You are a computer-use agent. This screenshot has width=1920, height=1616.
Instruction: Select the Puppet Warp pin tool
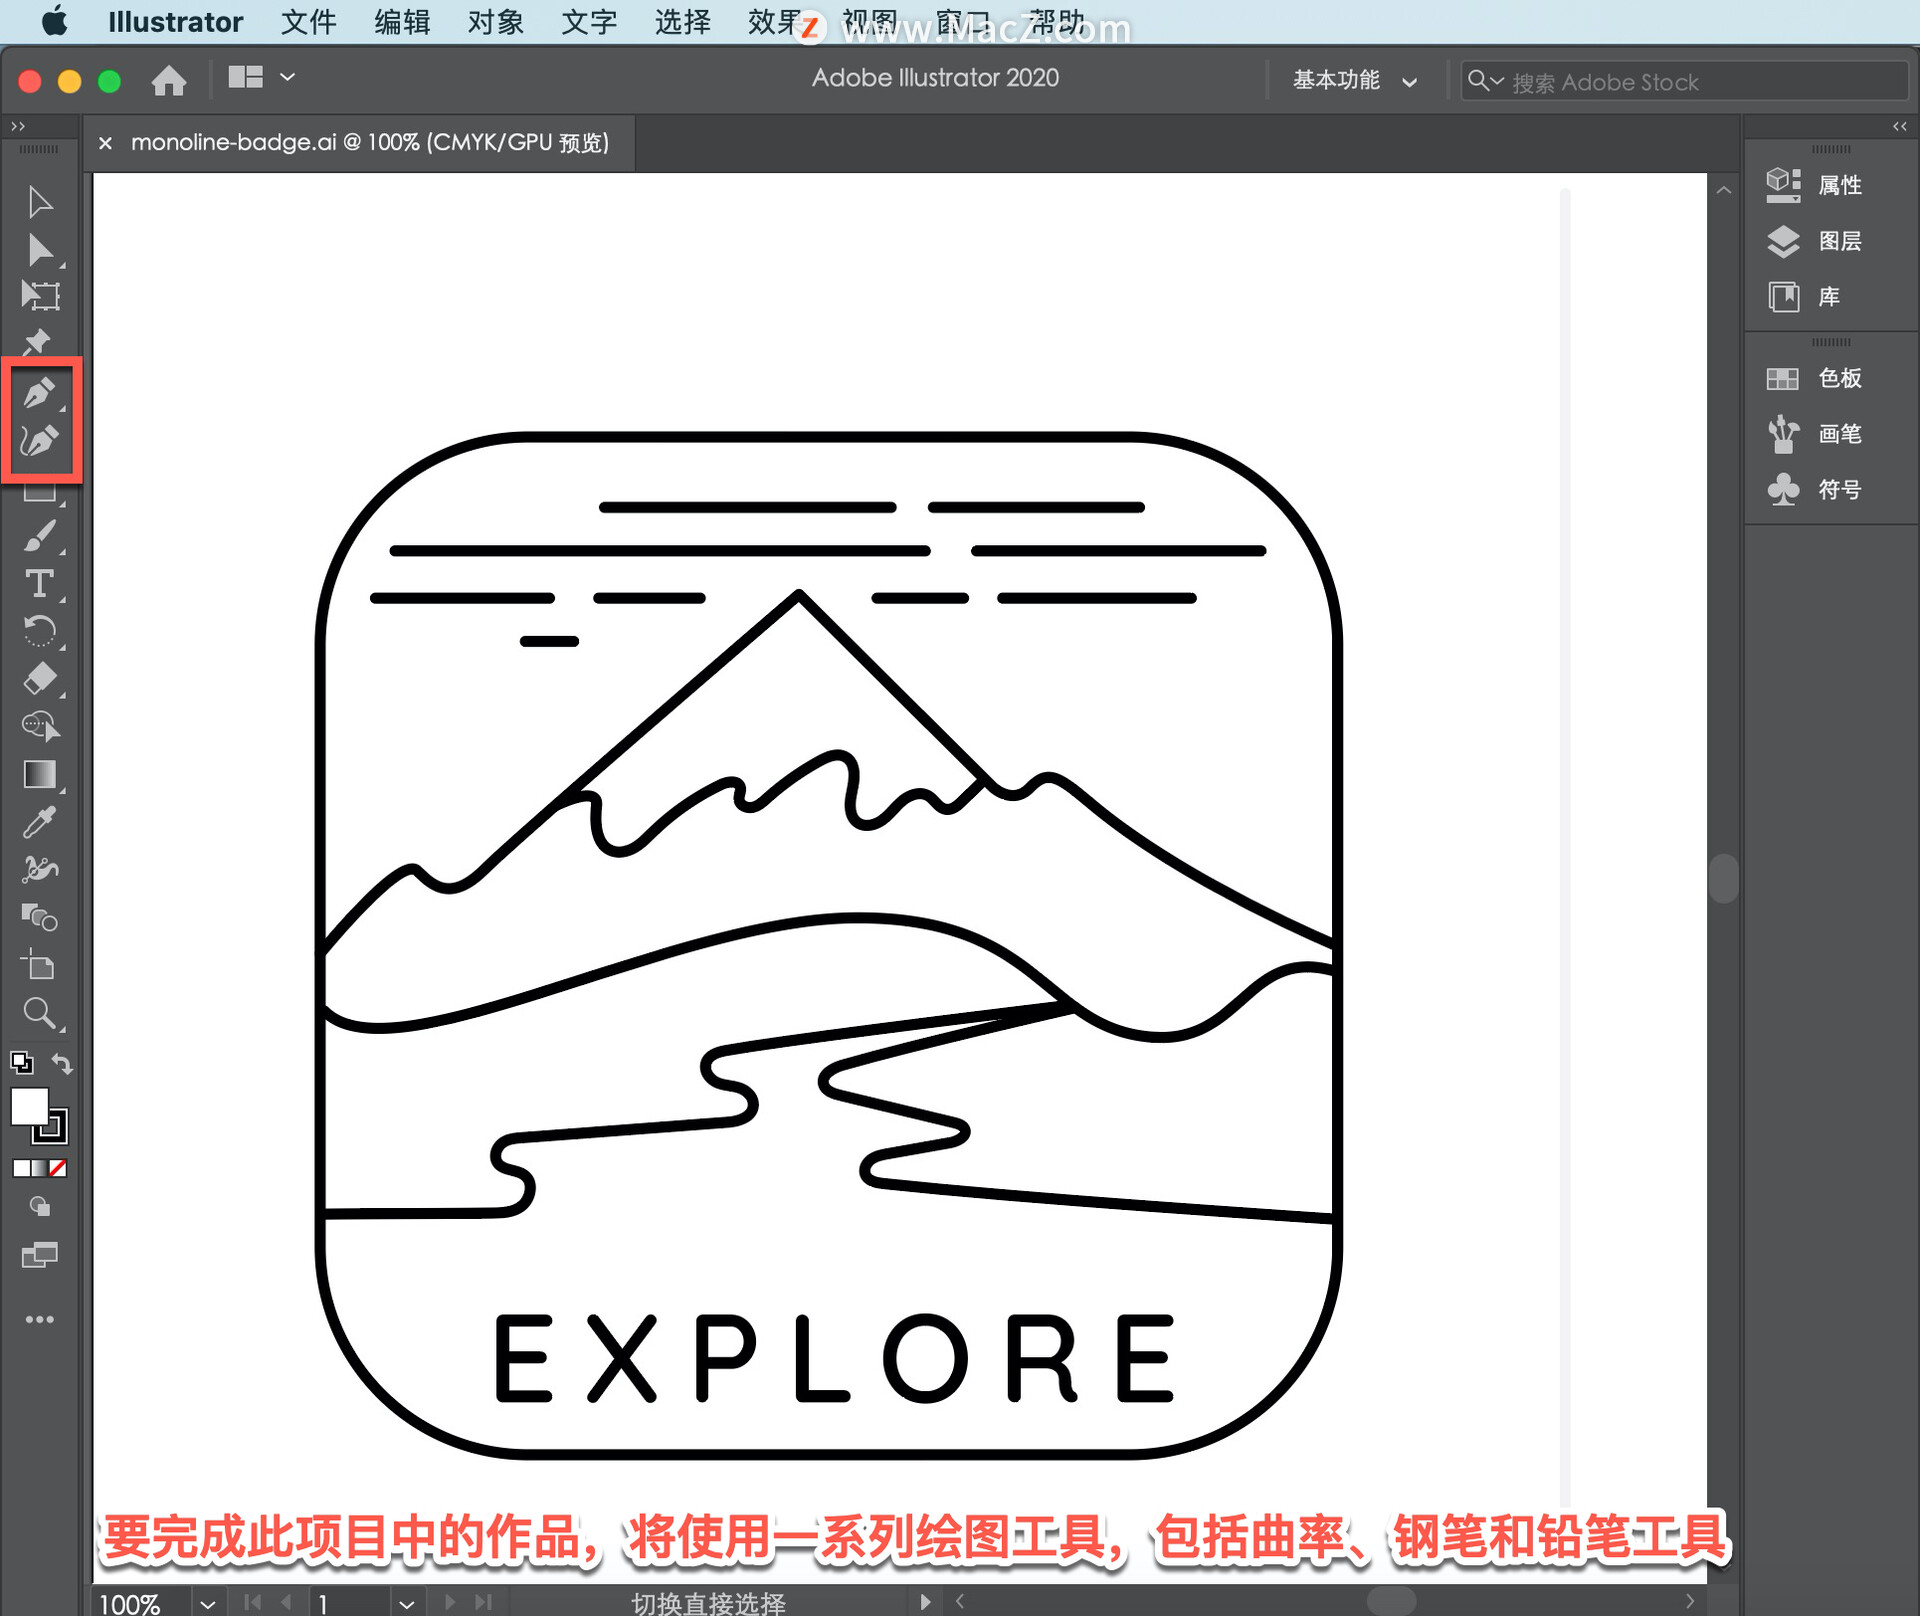[38, 342]
